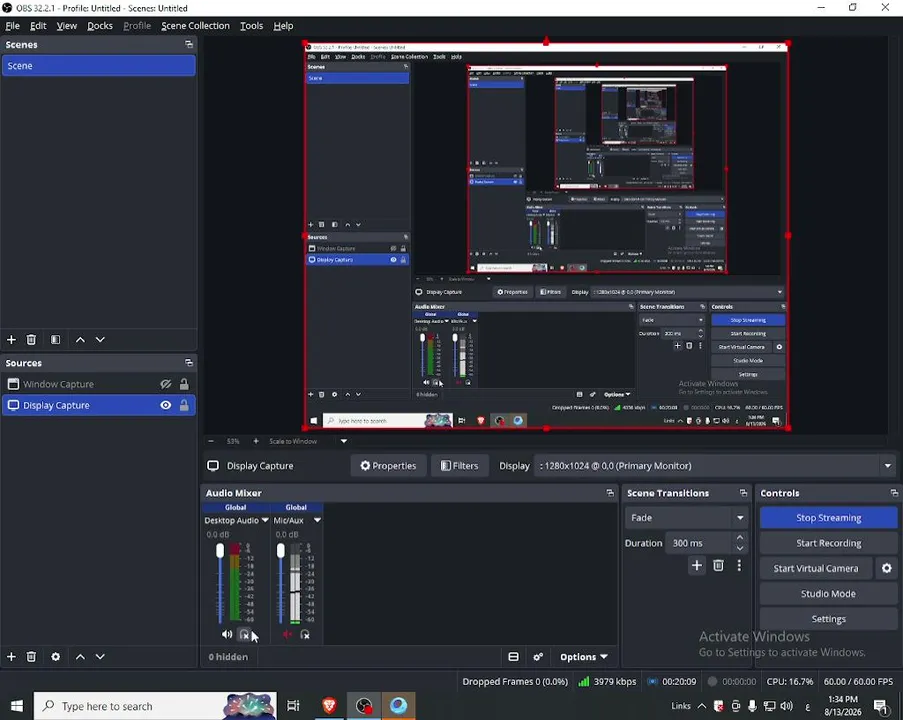
Task: Open the Docks menu
Action: (100, 26)
